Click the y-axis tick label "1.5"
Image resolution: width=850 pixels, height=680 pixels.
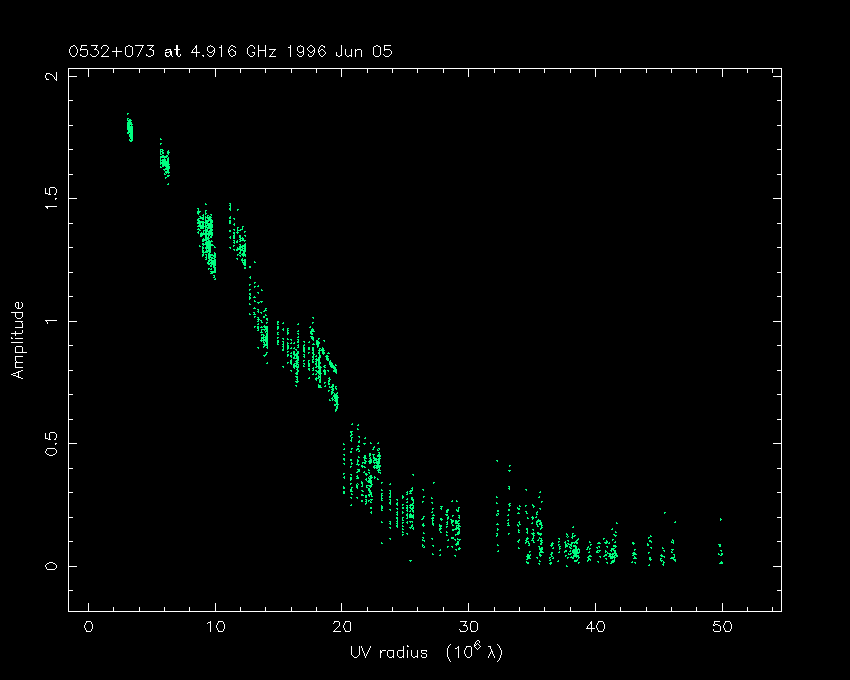pyautogui.click(x=50, y=199)
